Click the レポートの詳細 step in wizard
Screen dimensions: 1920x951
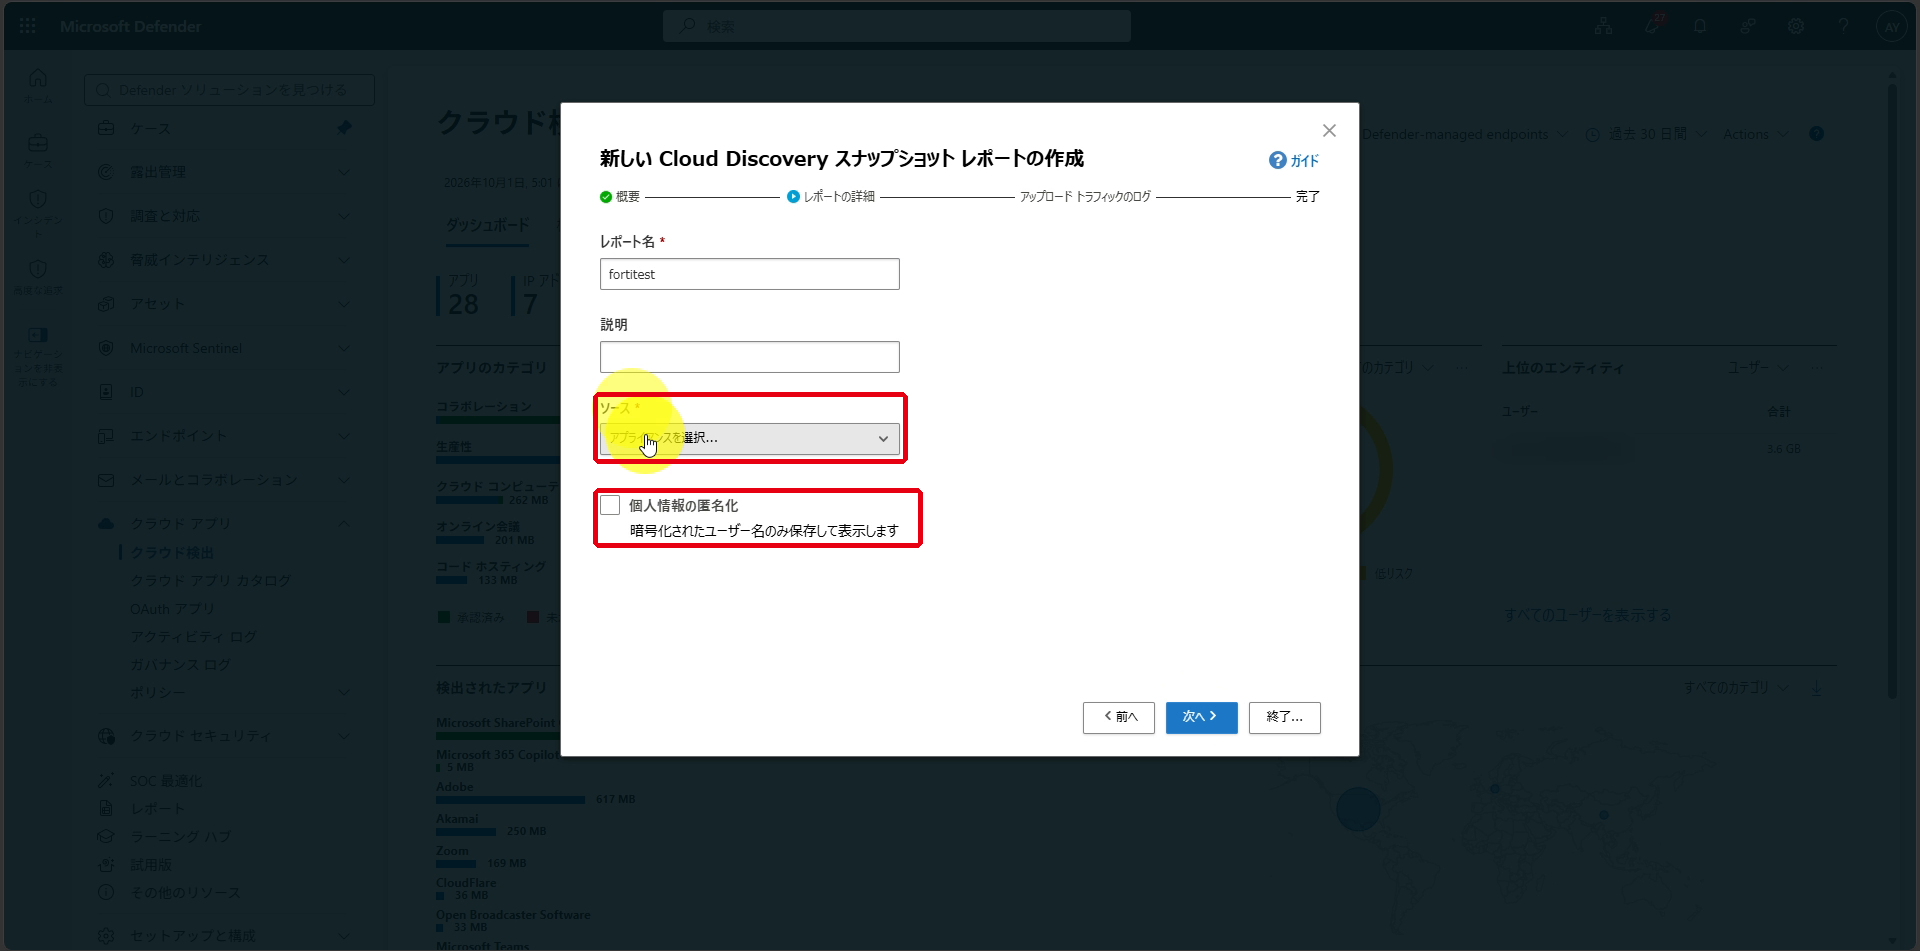coord(831,197)
